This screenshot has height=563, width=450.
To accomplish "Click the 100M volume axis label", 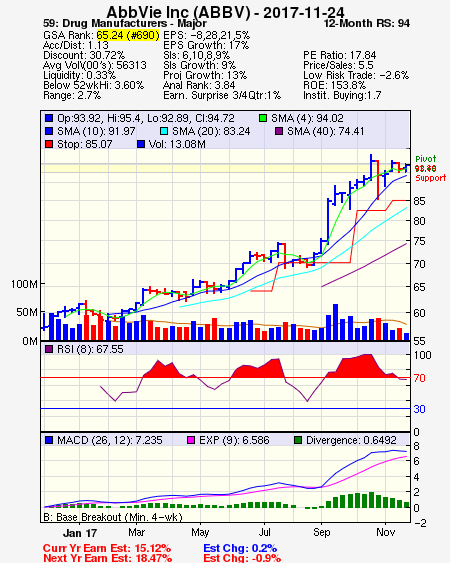I will pyautogui.click(x=24, y=284).
